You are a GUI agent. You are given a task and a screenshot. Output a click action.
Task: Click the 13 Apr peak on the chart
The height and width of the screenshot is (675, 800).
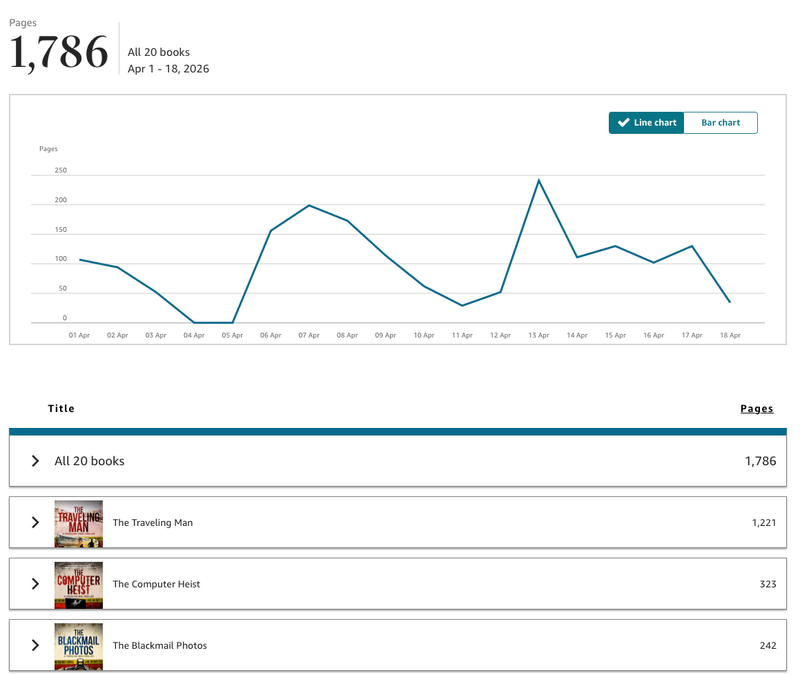539,180
